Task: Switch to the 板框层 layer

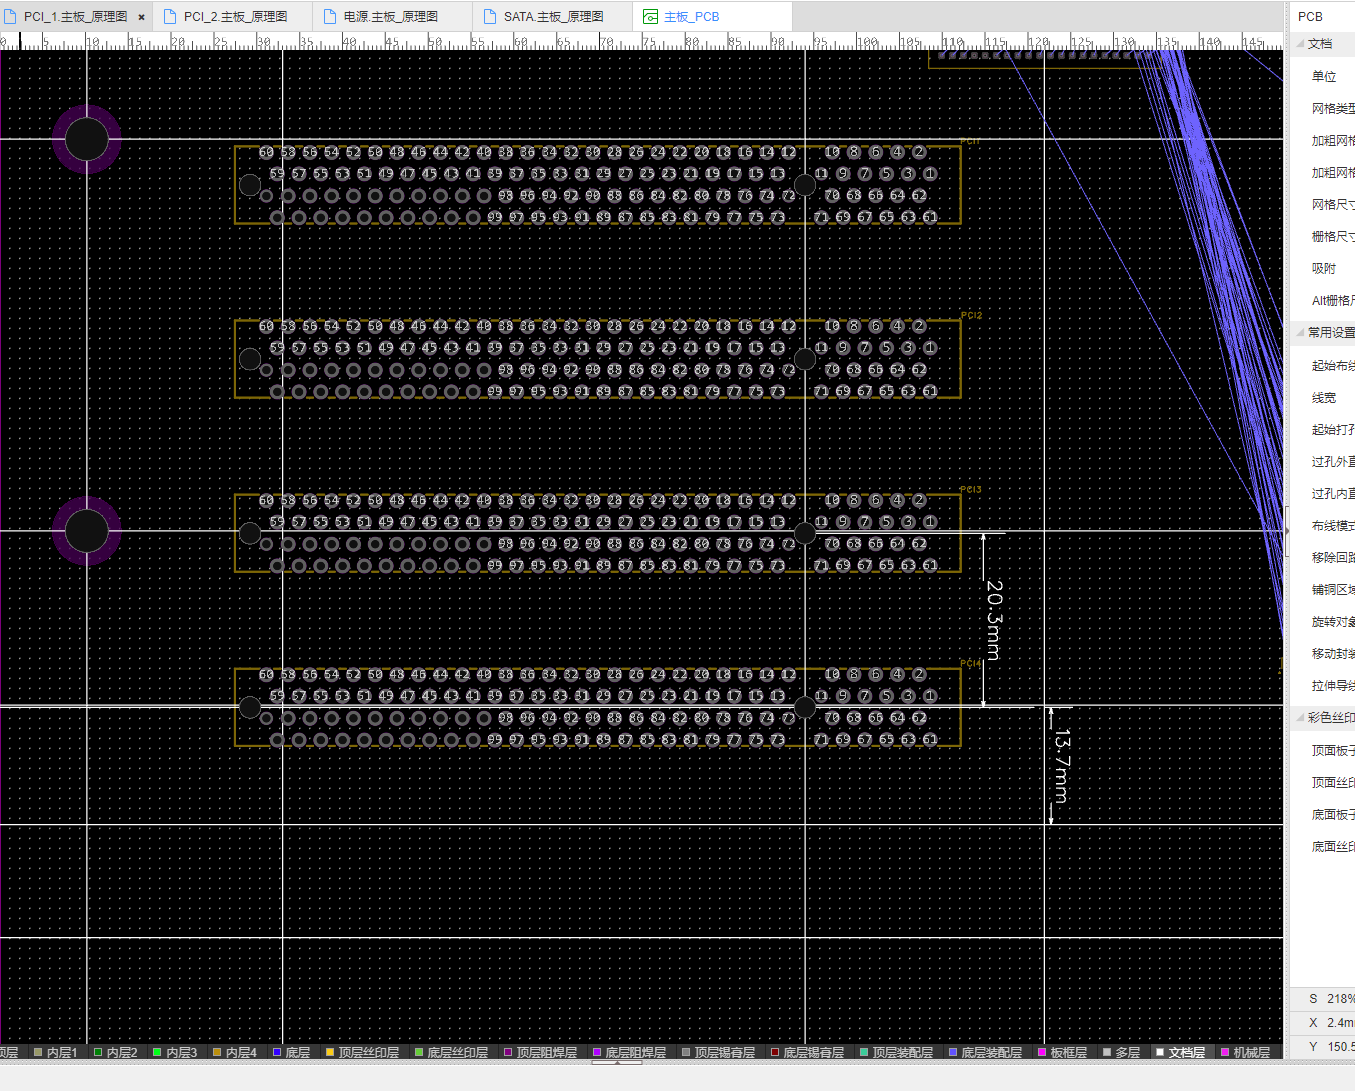Action: 1067,1052
